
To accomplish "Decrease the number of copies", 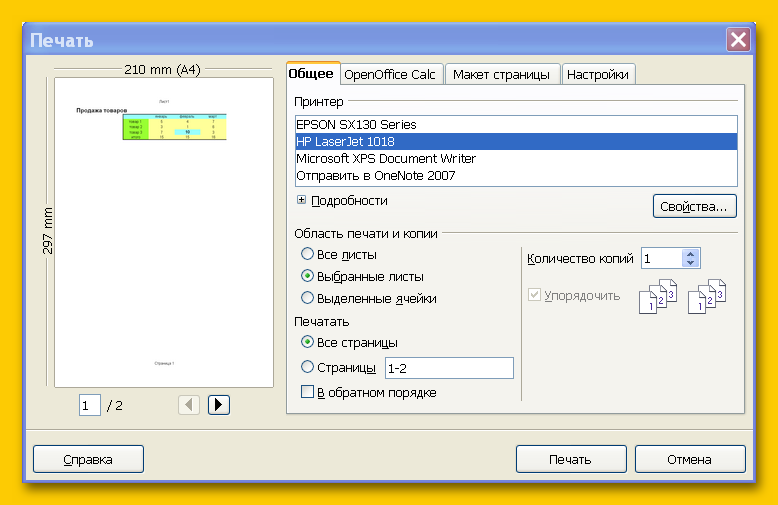I will click(690, 263).
